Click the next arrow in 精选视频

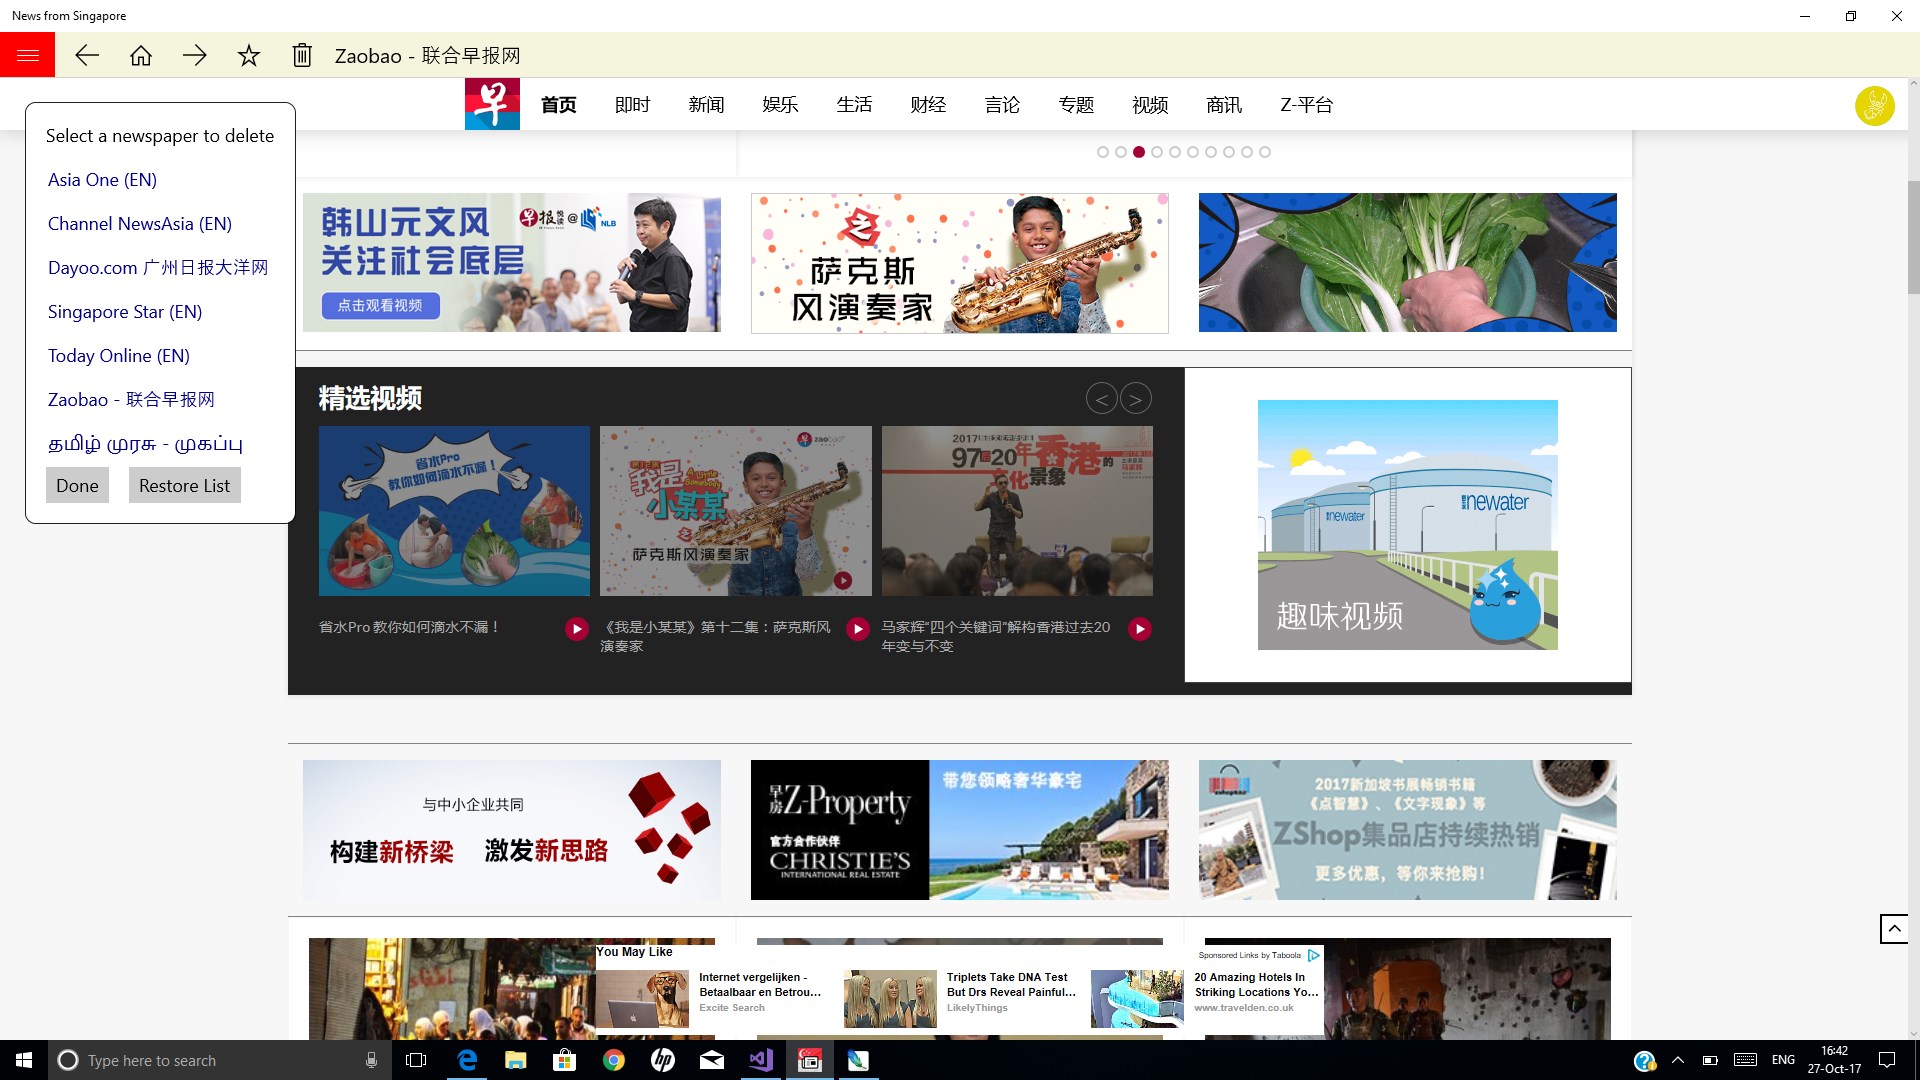(1136, 399)
